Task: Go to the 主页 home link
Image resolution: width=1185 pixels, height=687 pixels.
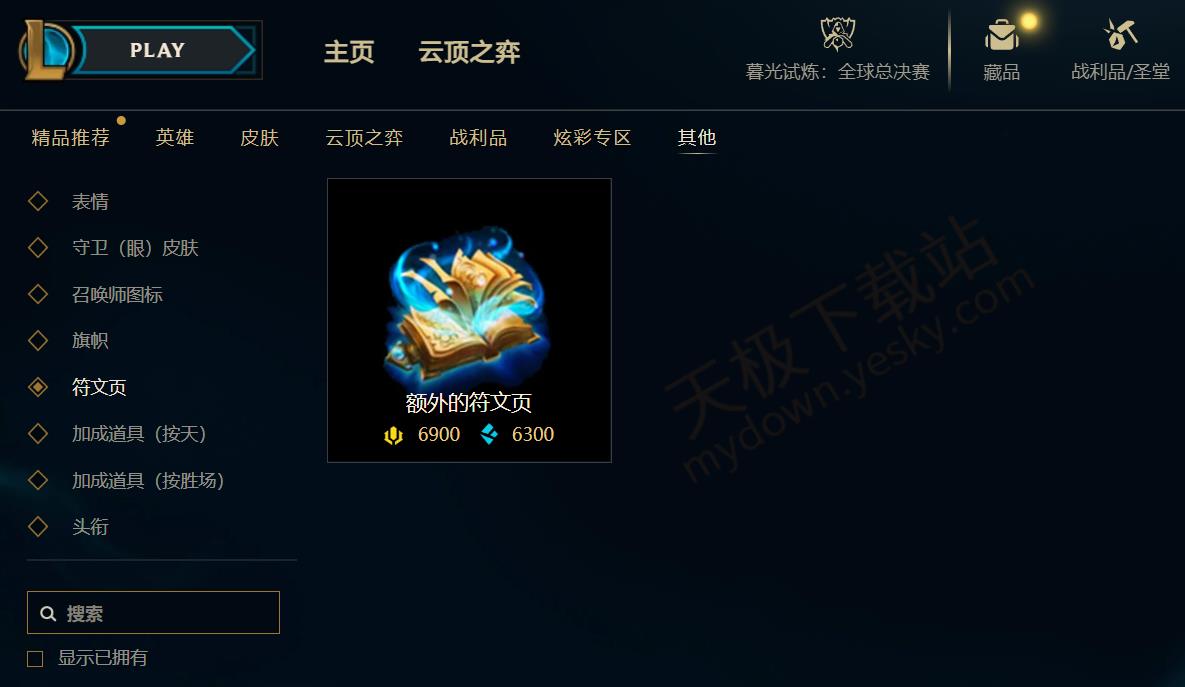Action: pos(349,52)
